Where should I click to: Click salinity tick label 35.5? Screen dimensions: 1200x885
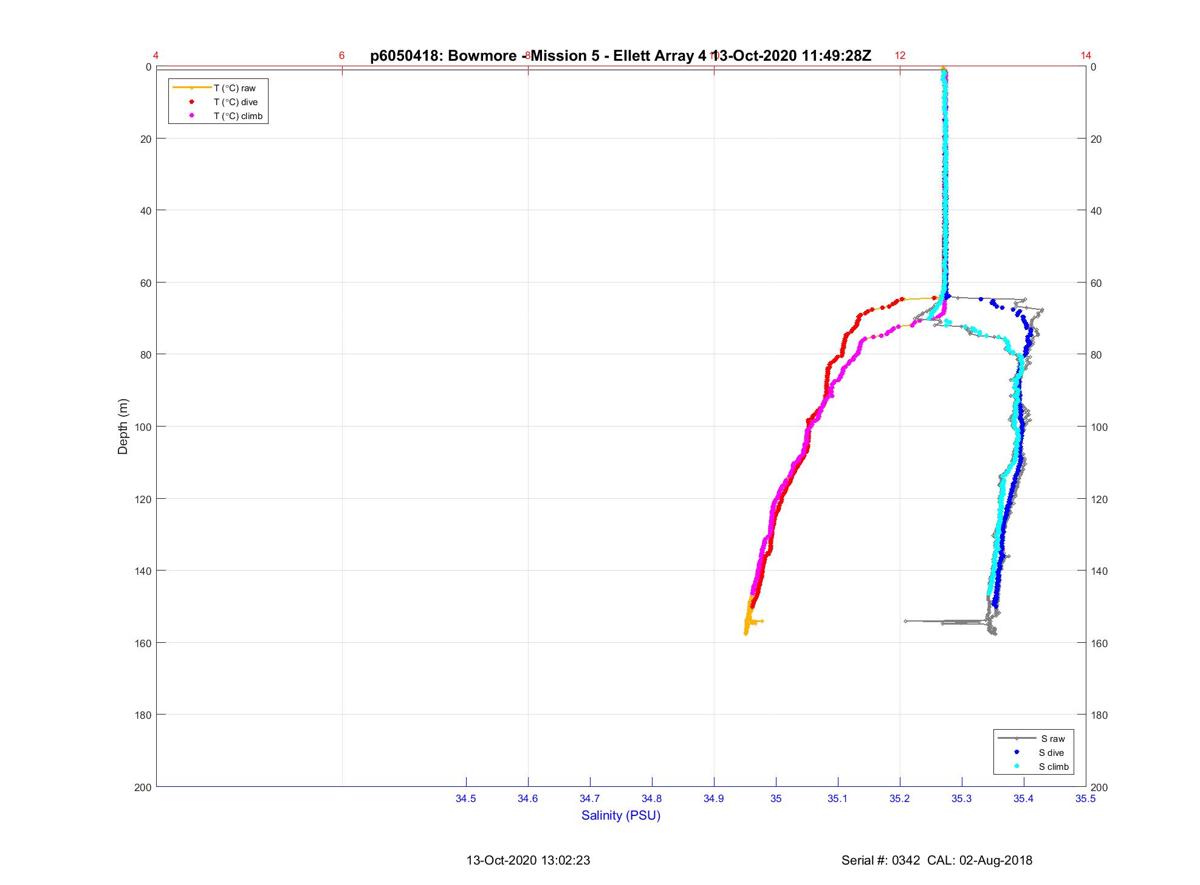(x=1086, y=798)
